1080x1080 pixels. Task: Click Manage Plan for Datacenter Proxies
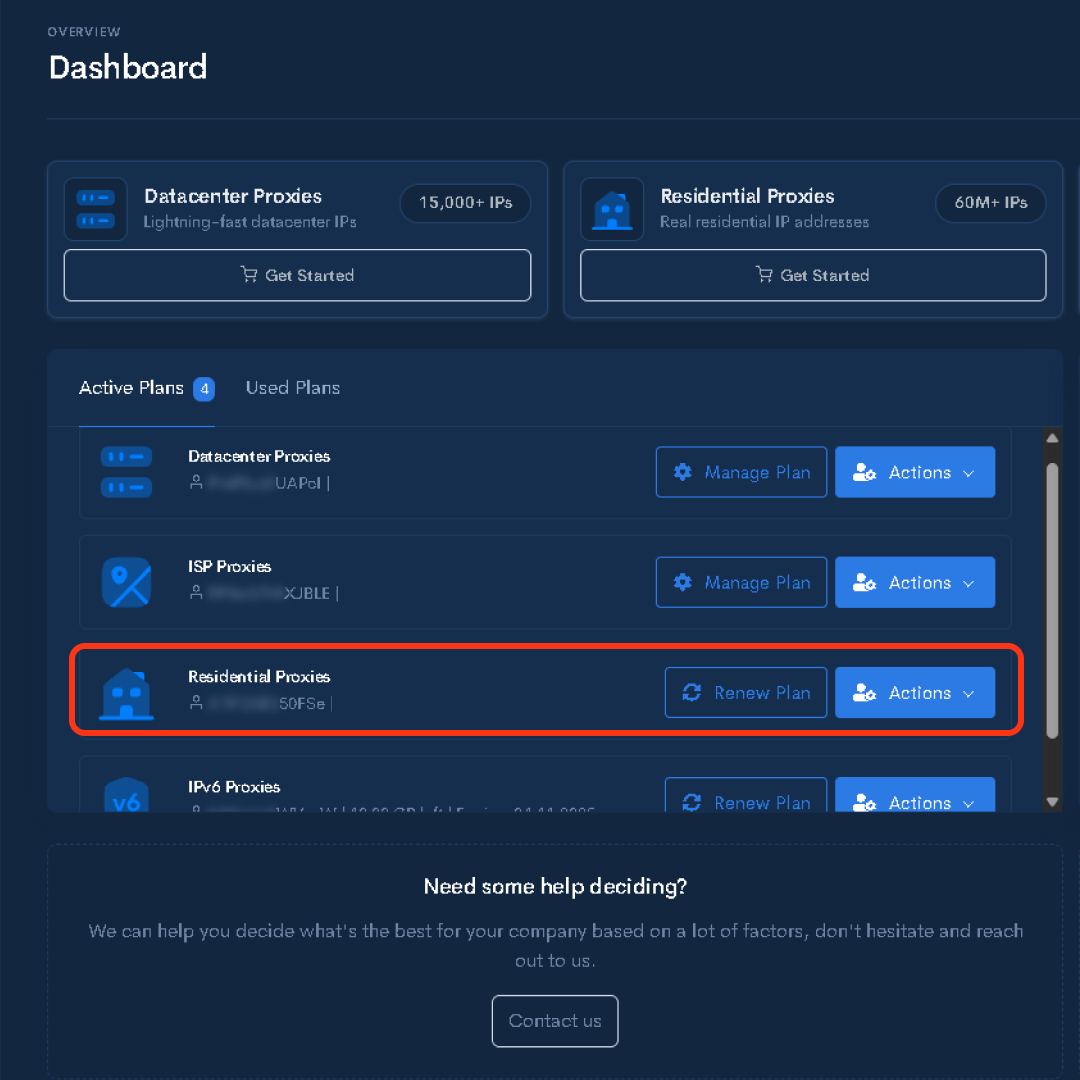click(x=741, y=472)
